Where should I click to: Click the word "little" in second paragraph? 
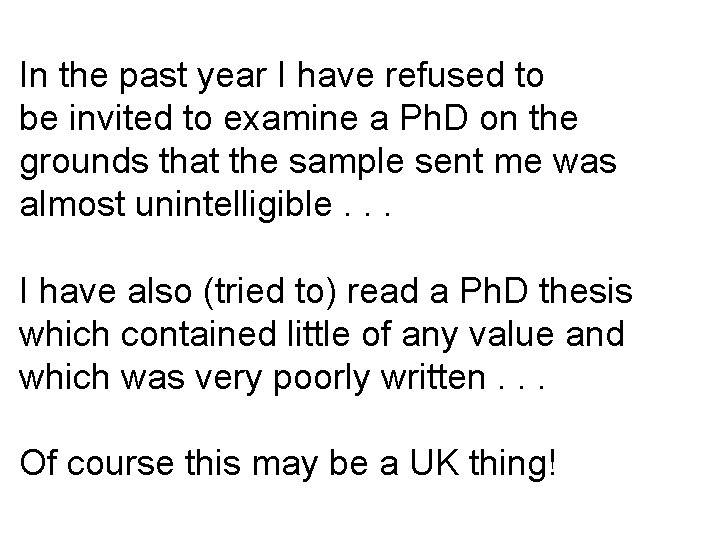point(319,334)
